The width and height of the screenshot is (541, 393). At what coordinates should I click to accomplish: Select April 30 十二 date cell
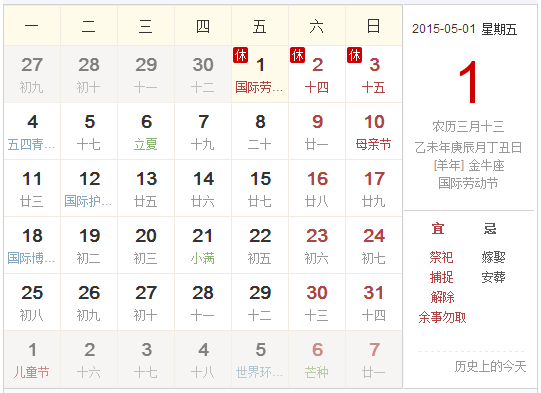pyautogui.click(x=203, y=74)
